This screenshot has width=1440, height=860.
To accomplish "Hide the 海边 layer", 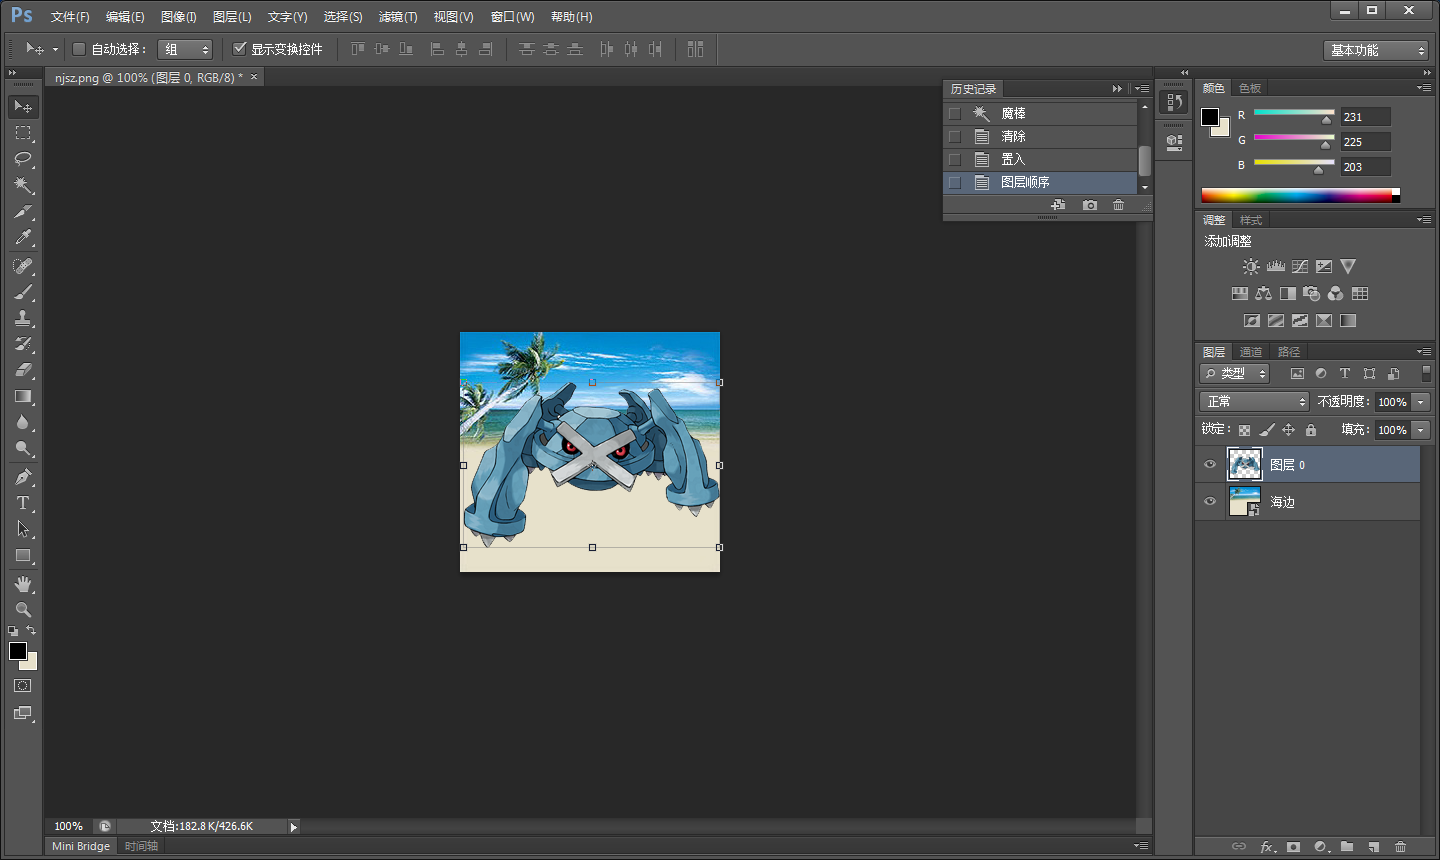I will click(1210, 501).
